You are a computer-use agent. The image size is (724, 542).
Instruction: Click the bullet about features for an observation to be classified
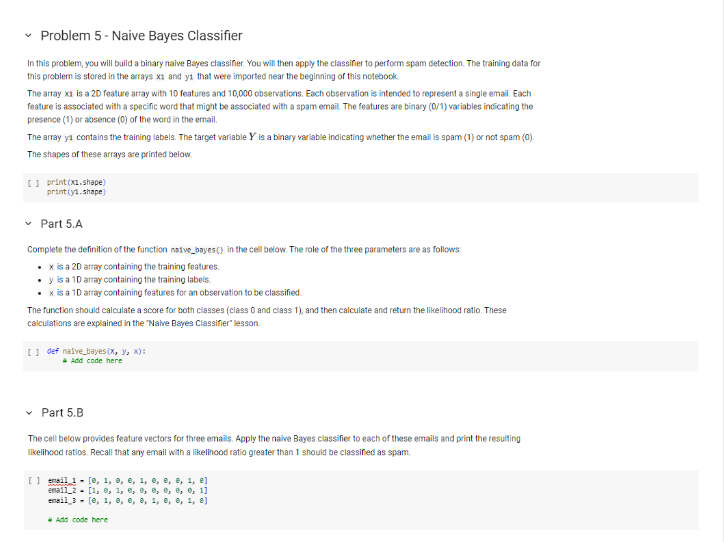point(175,293)
